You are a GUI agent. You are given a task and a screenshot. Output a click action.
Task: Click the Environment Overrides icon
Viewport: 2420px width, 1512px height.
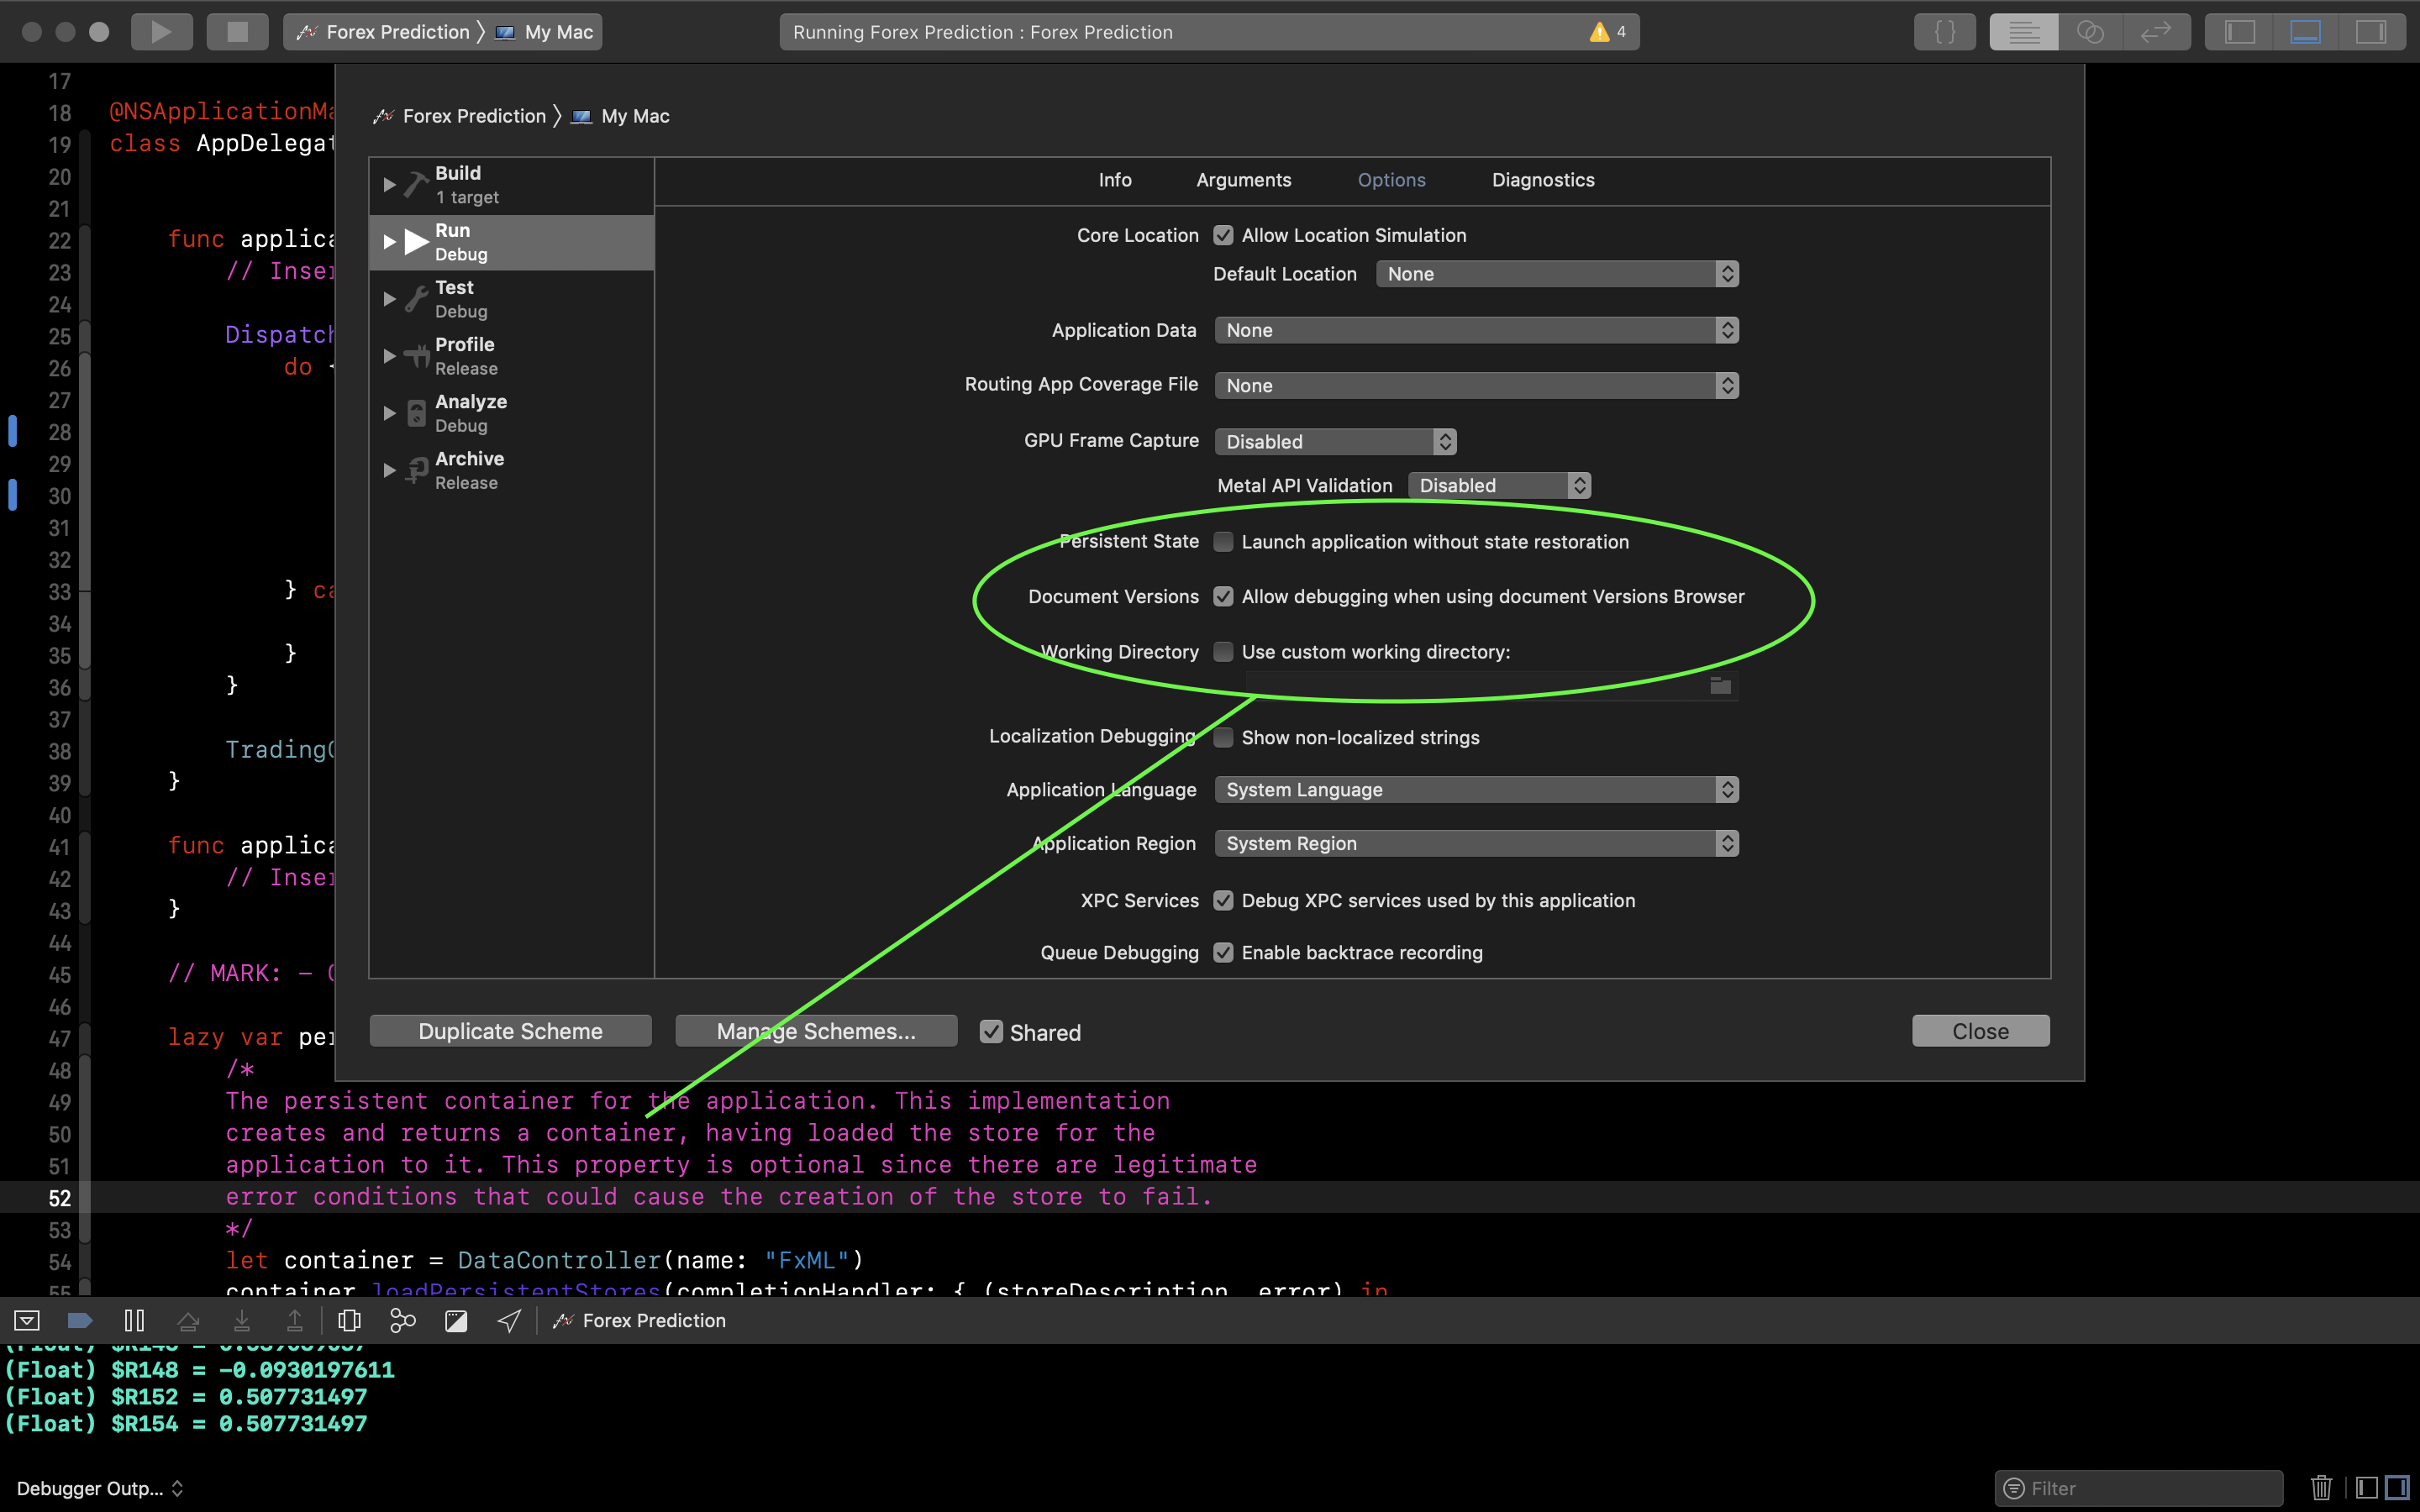pyautogui.click(x=456, y=1321)
